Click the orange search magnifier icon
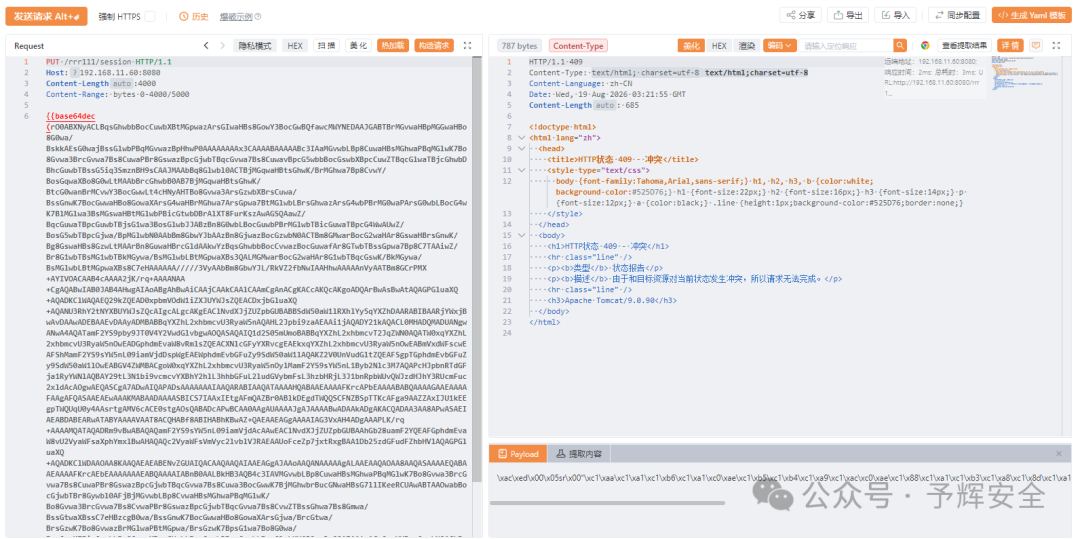 [900, 45]
